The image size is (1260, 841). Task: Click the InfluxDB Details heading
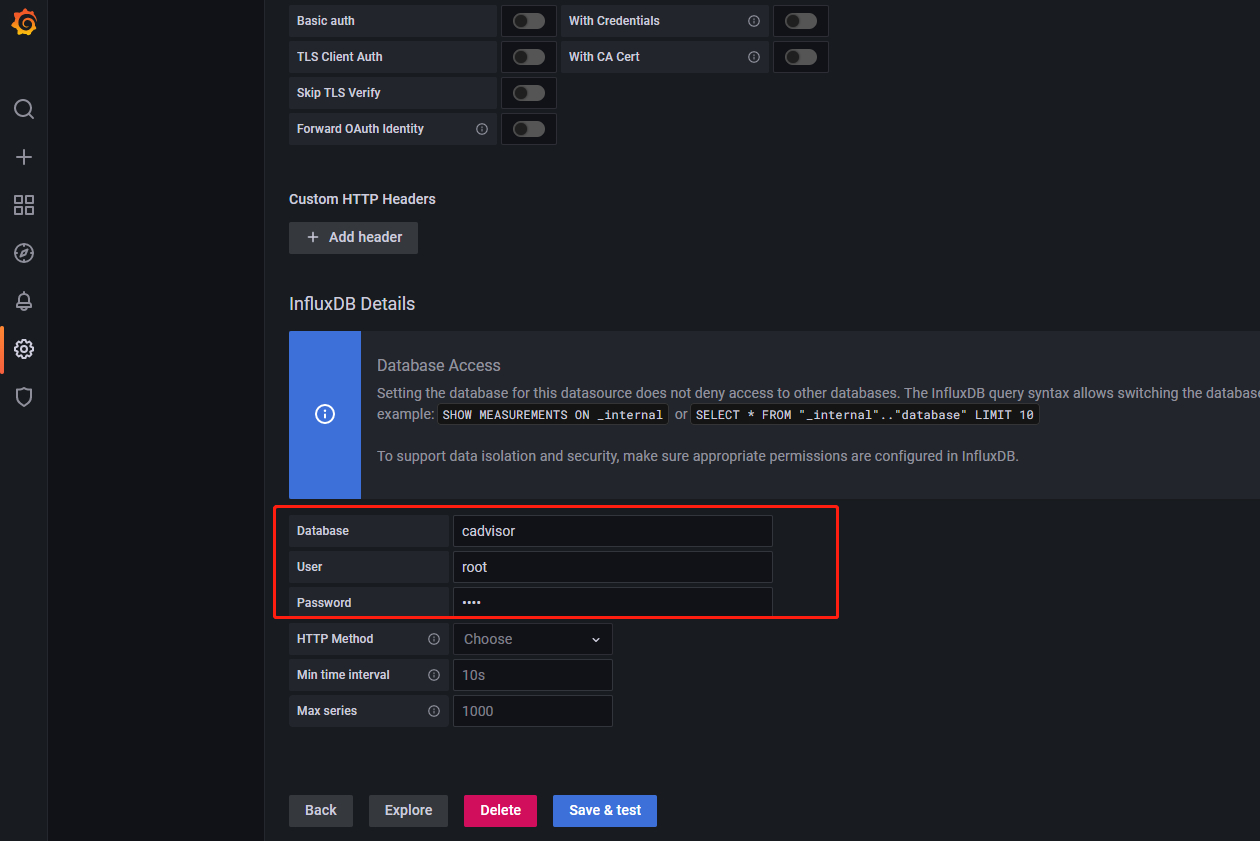352,304
